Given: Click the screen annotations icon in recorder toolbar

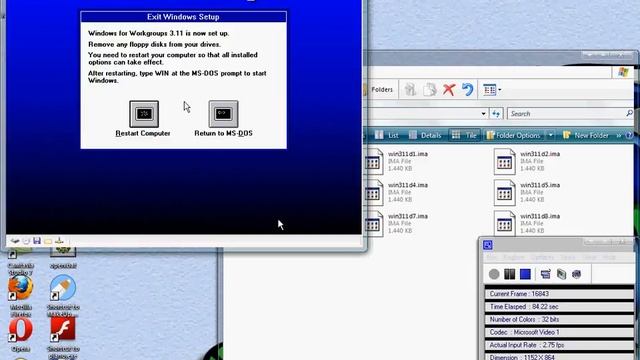Looking at the screenshot, I should click(545, 274).
